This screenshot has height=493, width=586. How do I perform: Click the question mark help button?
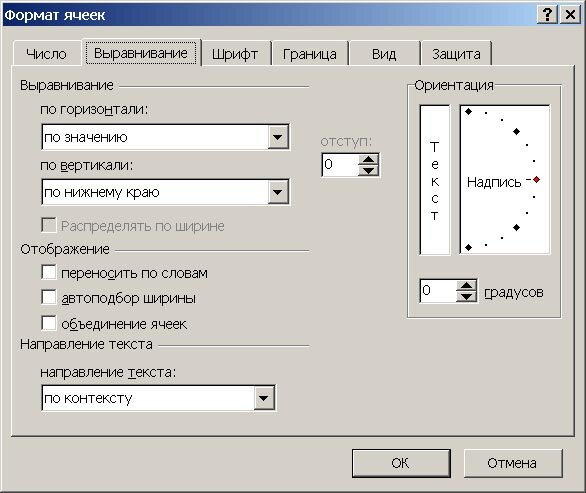[548, 15]
